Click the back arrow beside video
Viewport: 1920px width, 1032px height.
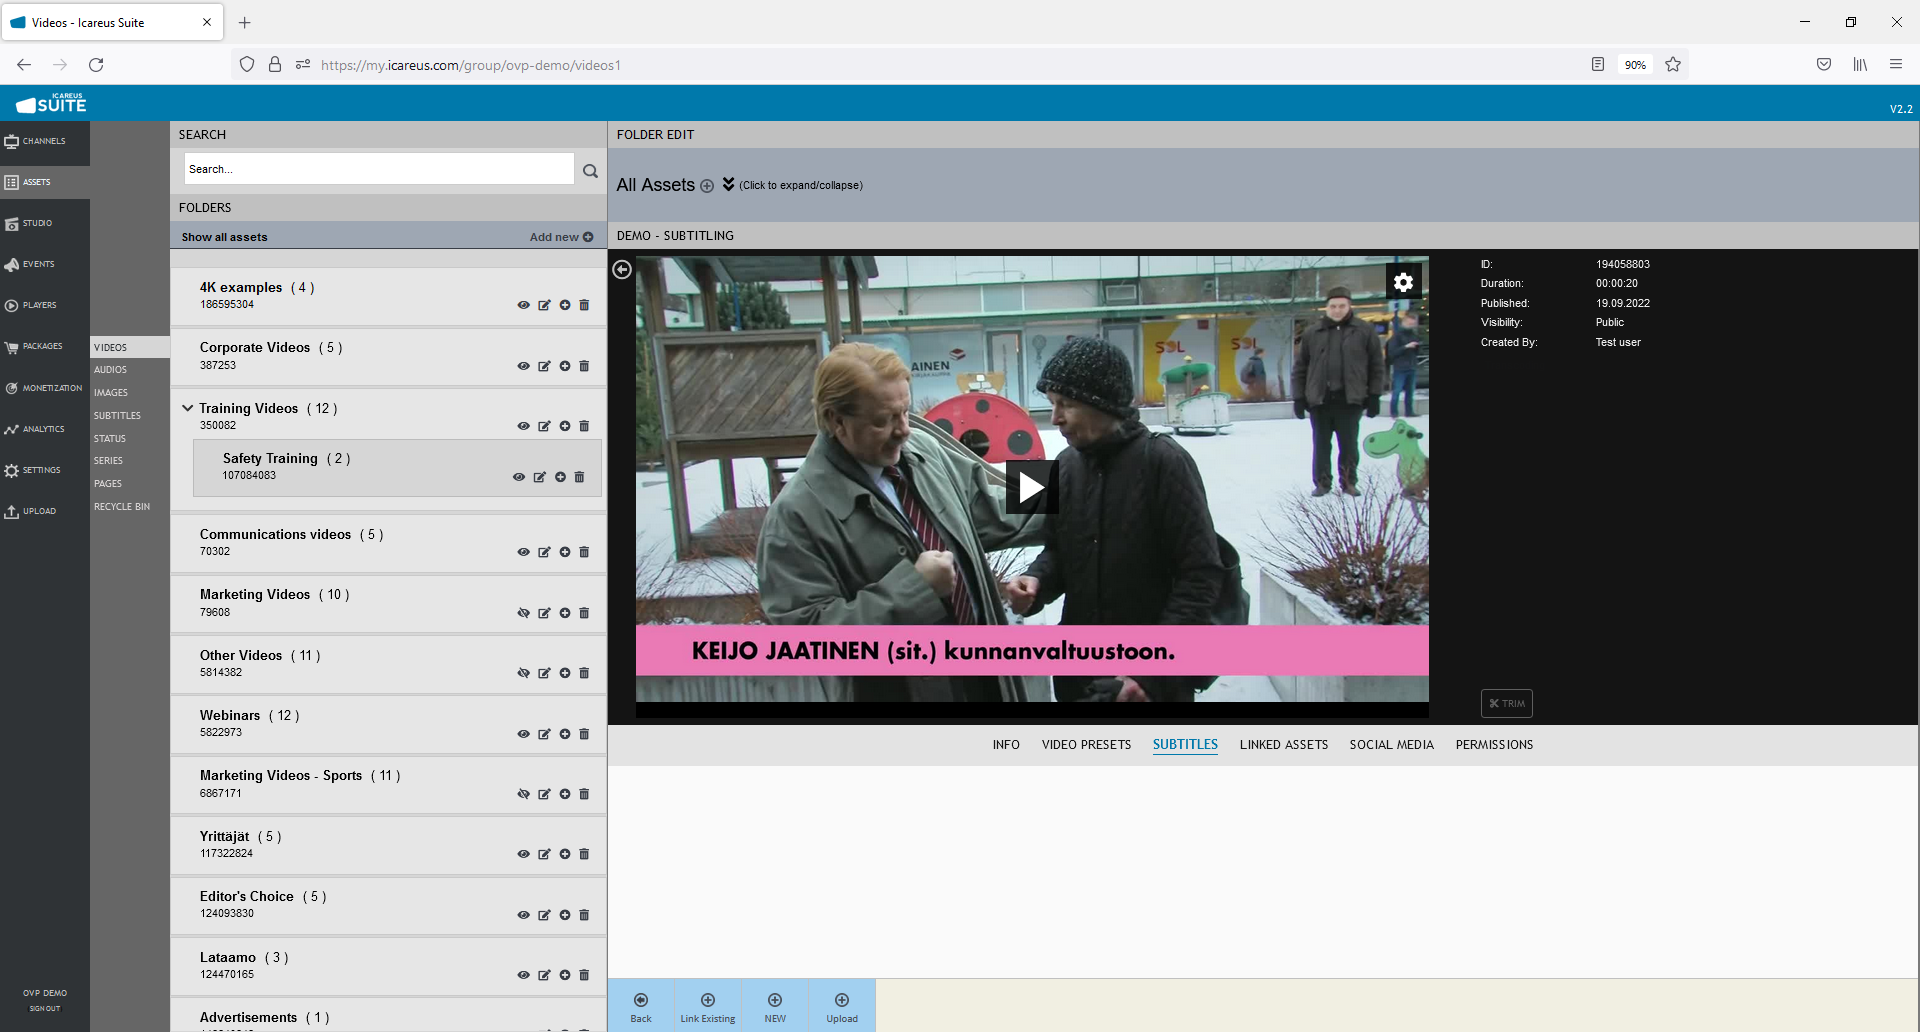(x=622, y=270)
